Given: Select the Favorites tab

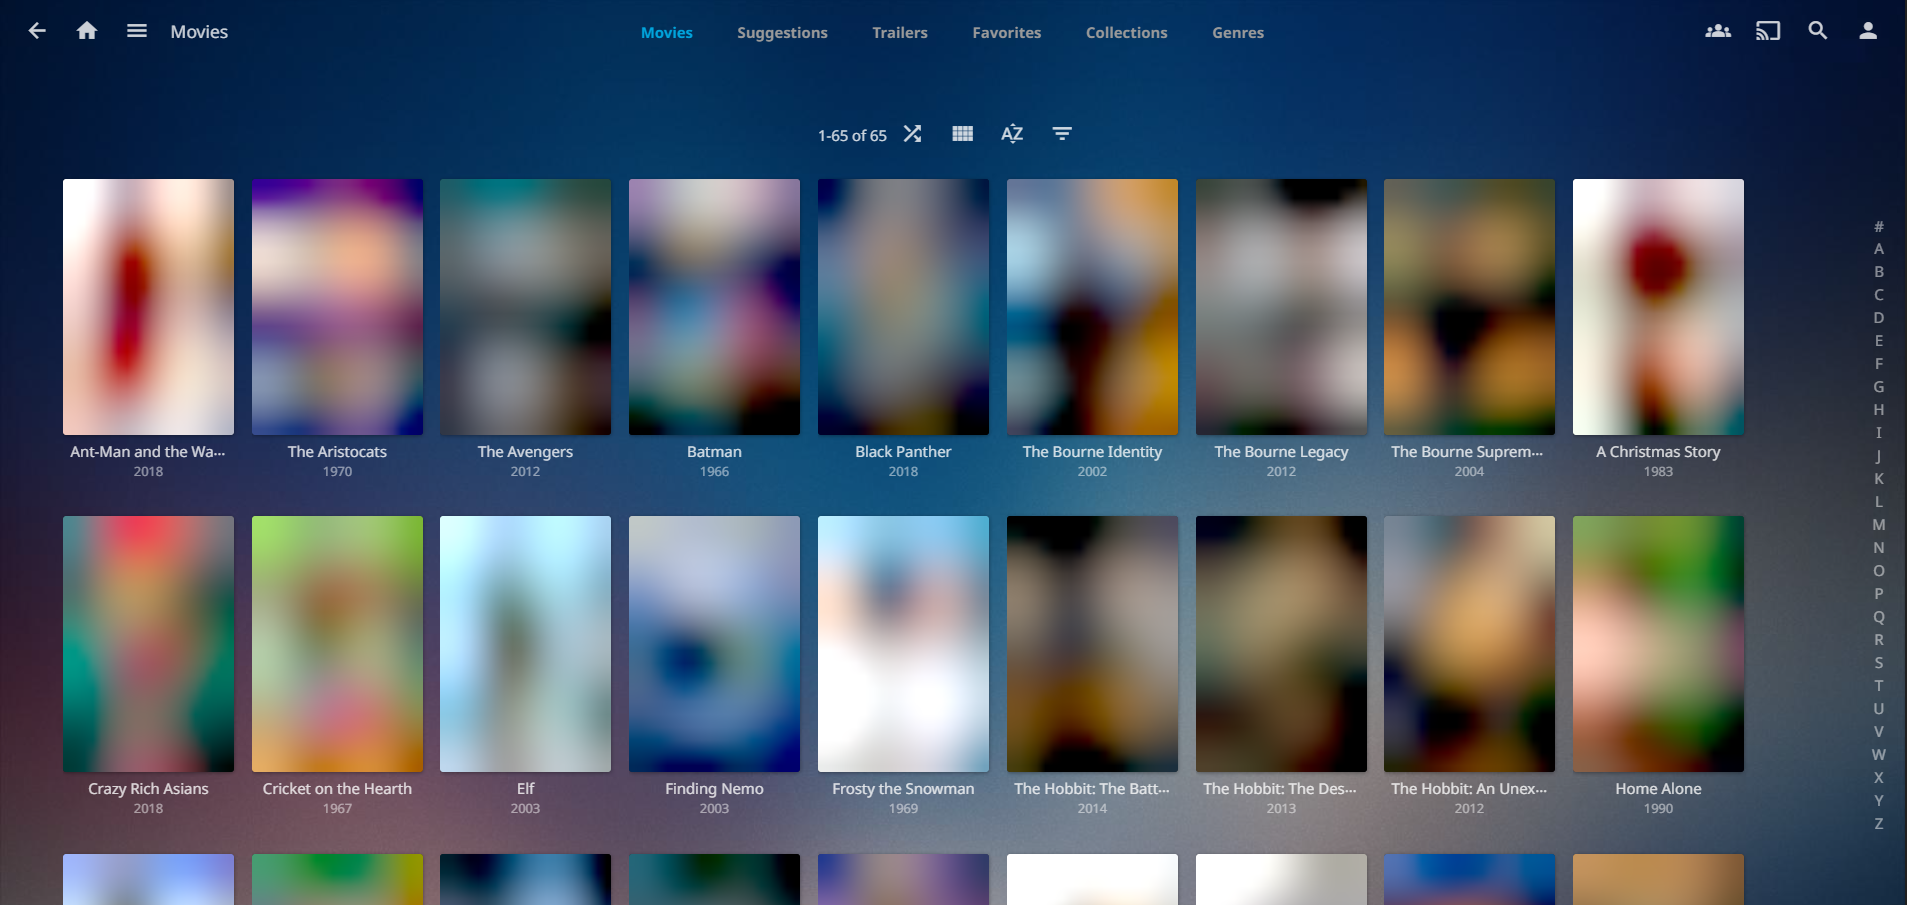Looking at the screenshot, I should pos(1006,33).
